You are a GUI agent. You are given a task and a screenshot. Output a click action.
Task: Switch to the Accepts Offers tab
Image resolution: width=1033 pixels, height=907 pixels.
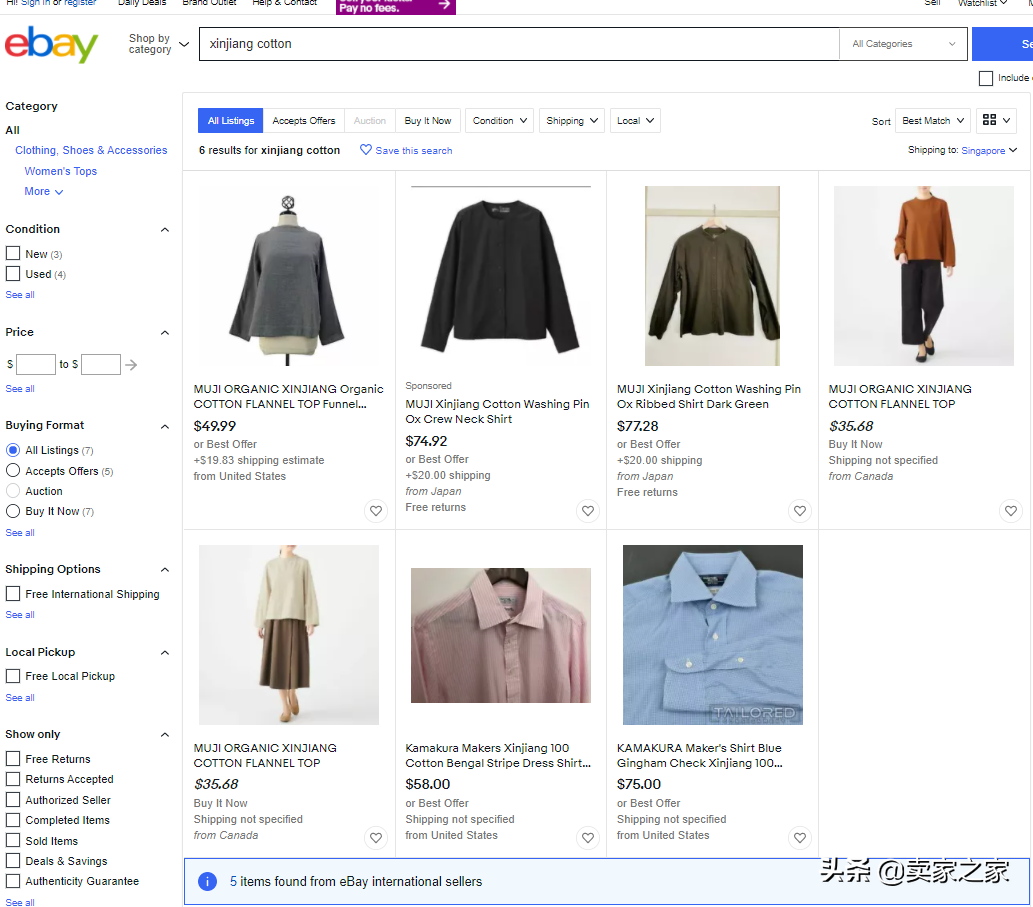tap(303, 120)
